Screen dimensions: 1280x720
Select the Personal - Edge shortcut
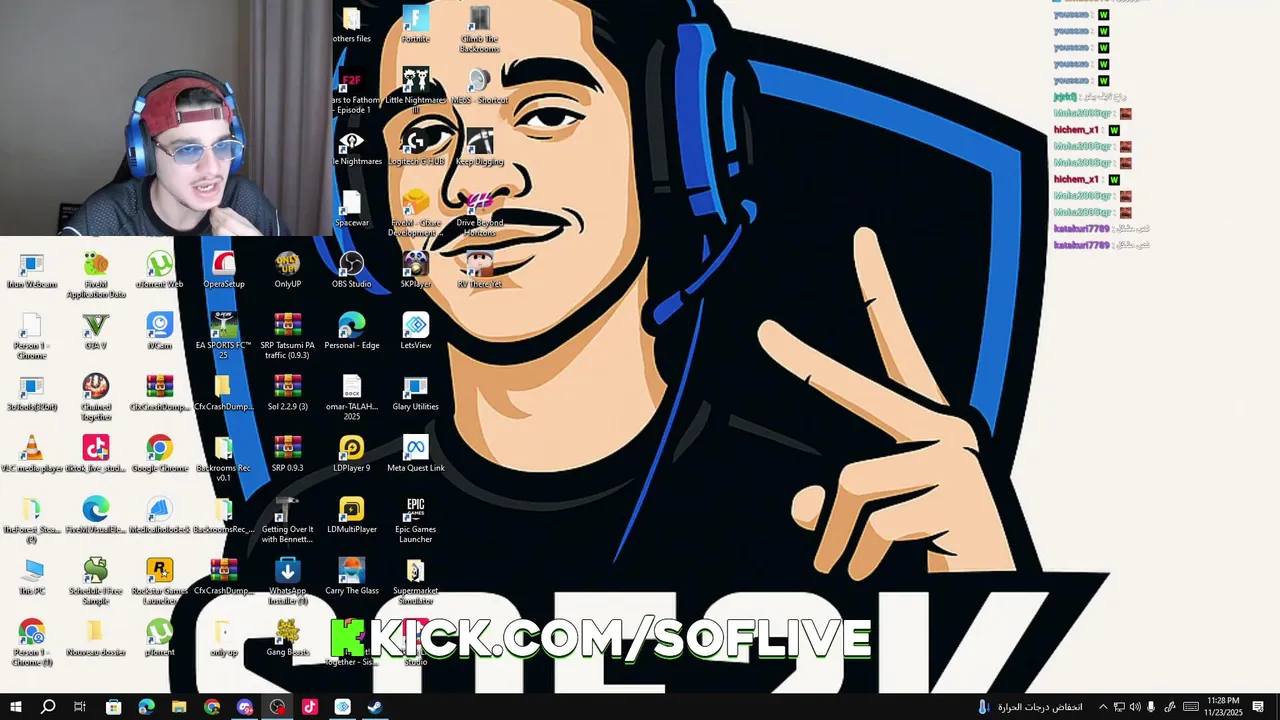point(352,332)
